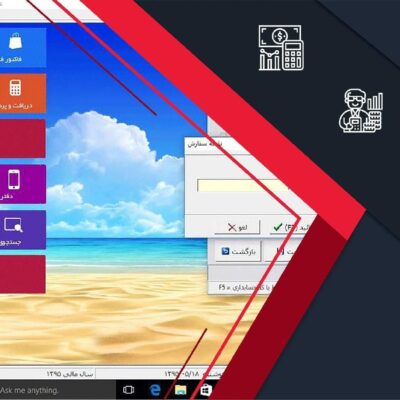Click the yellow input field in dialog

click(242, 186)
